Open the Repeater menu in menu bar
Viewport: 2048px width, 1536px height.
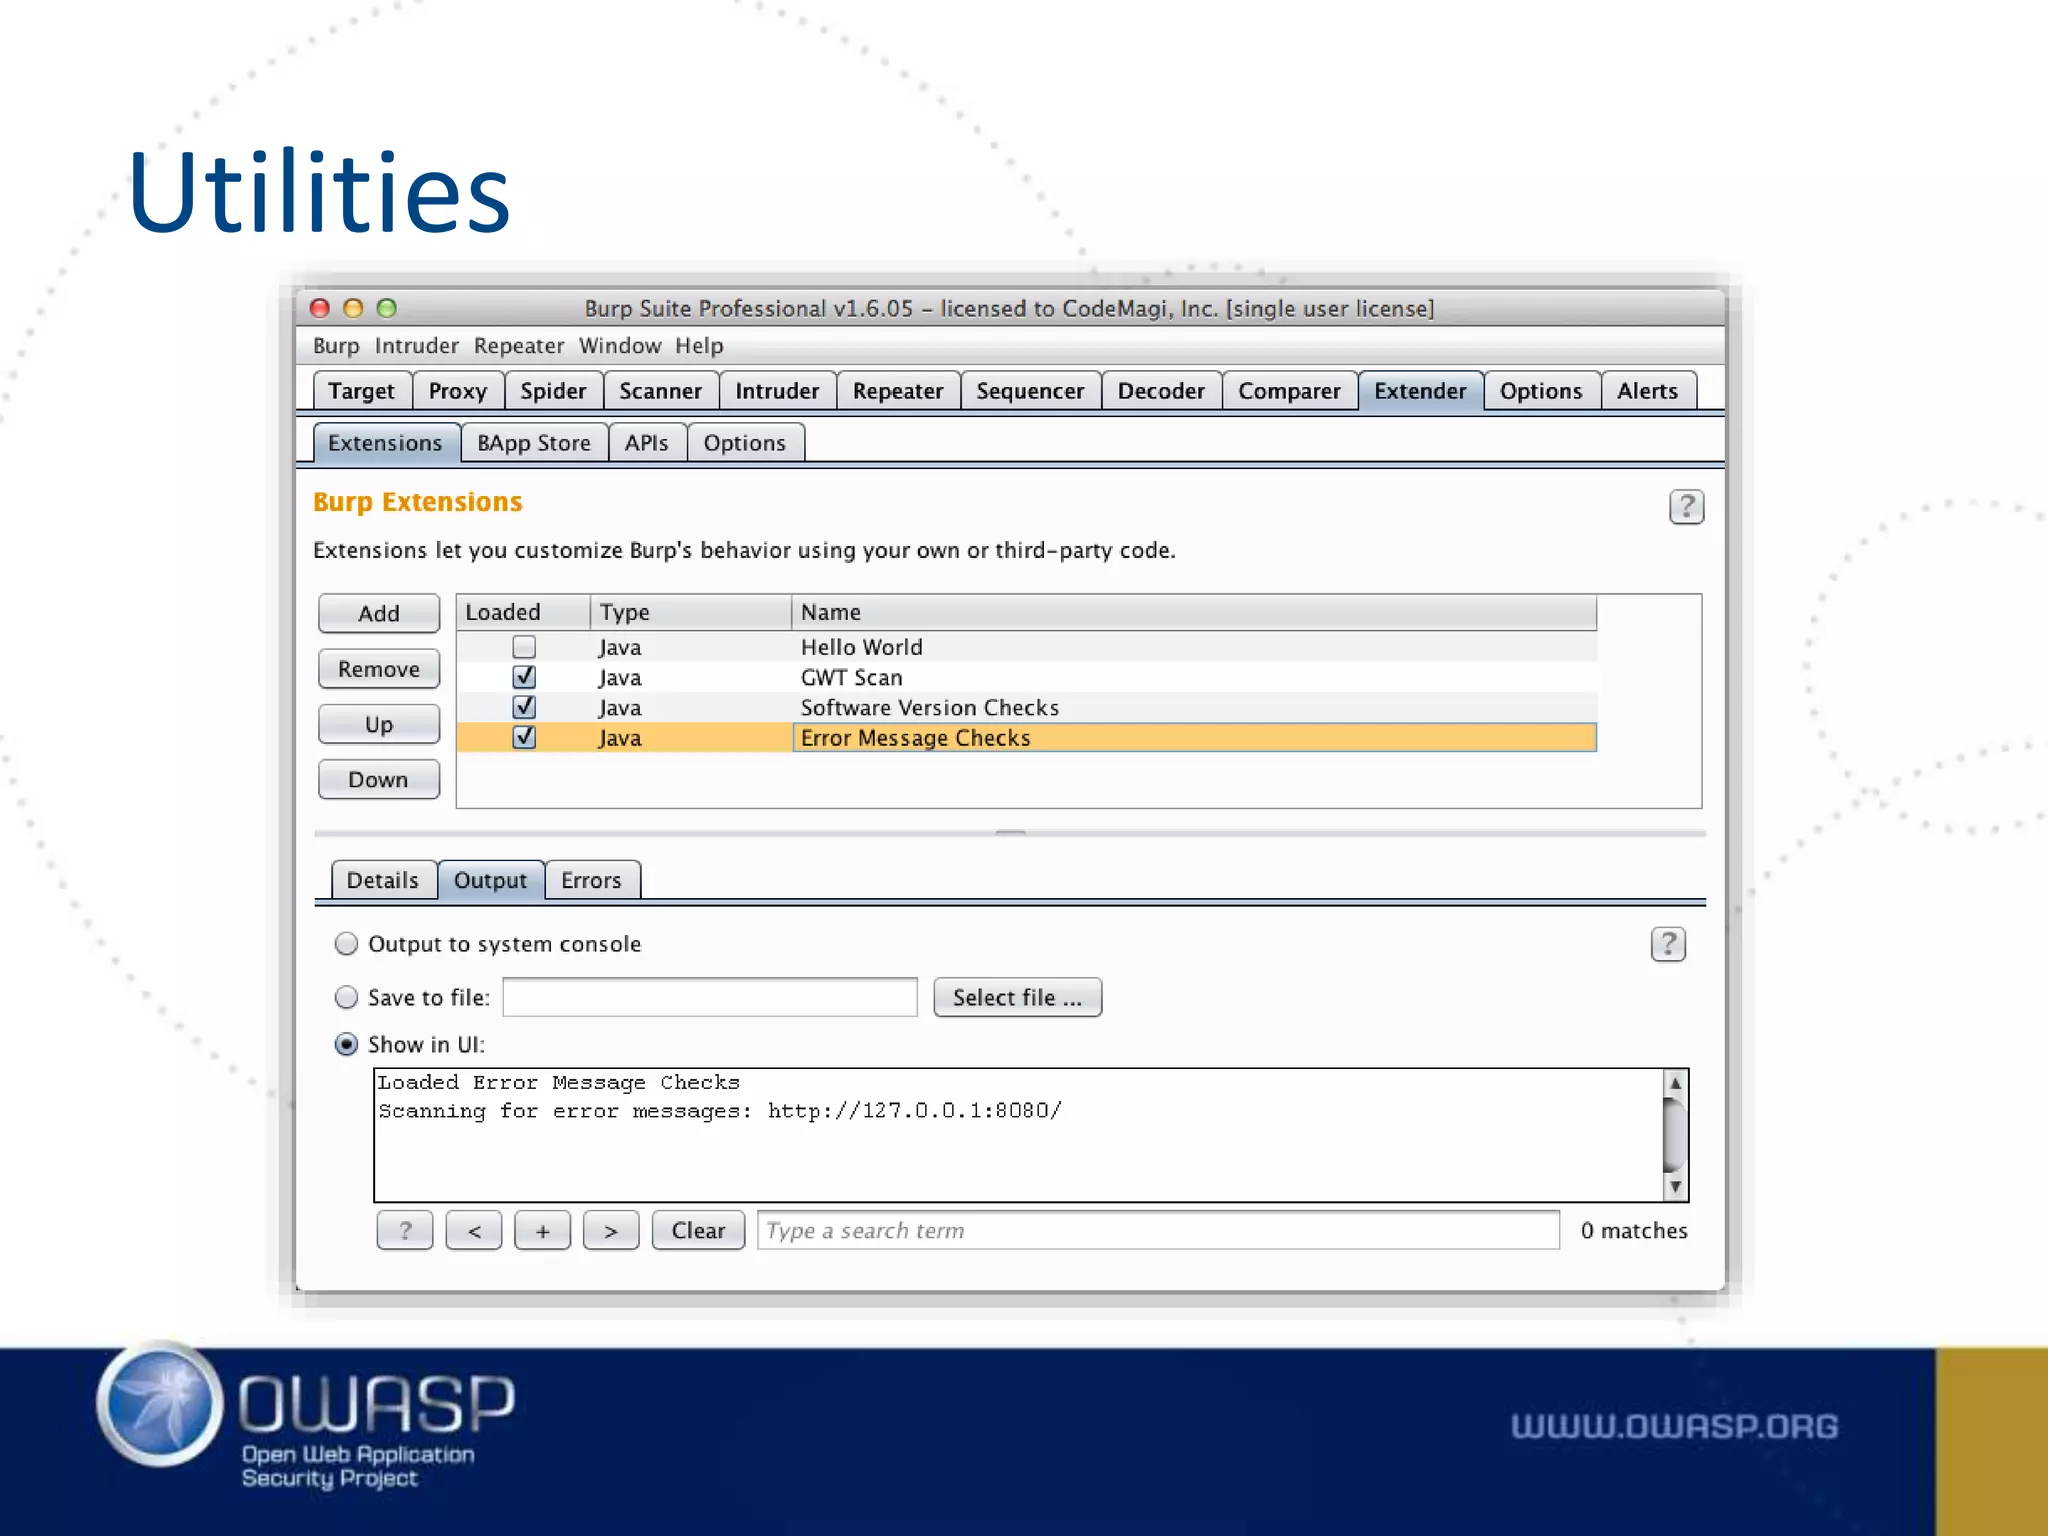pyautogui.click(x=519, y=346)
